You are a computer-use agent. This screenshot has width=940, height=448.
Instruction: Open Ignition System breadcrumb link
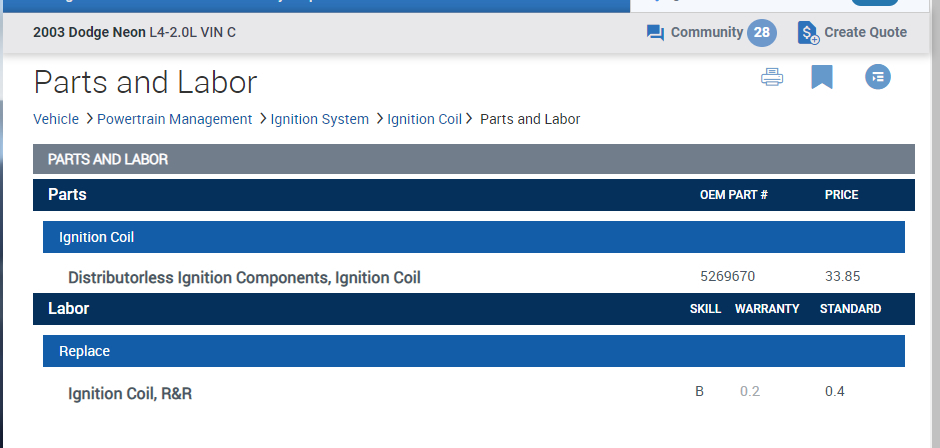click(x=319, y=119)
